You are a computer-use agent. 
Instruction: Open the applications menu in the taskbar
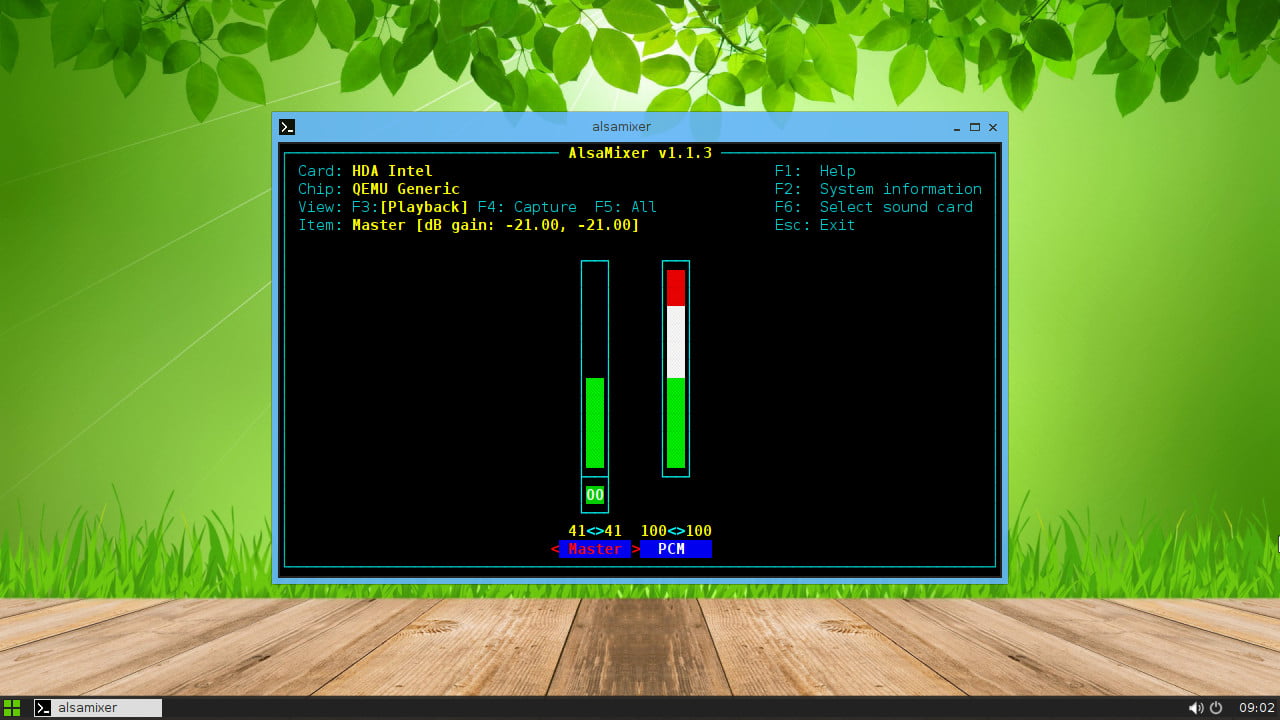12,708
